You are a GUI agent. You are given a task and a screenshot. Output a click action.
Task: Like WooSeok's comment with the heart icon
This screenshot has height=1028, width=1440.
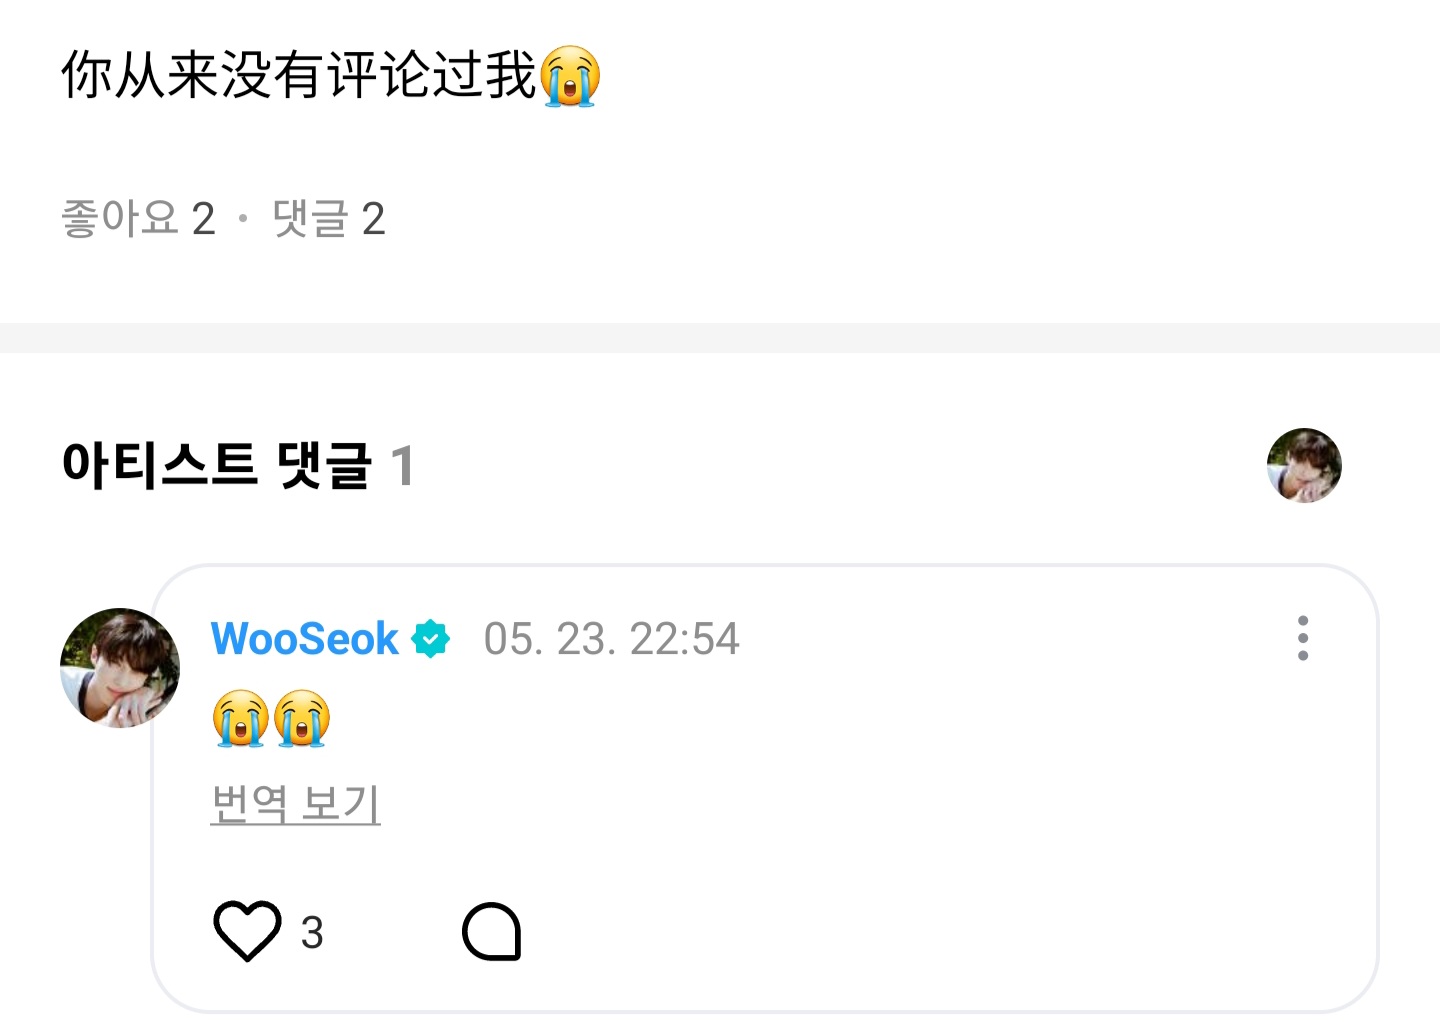[247, 931]
